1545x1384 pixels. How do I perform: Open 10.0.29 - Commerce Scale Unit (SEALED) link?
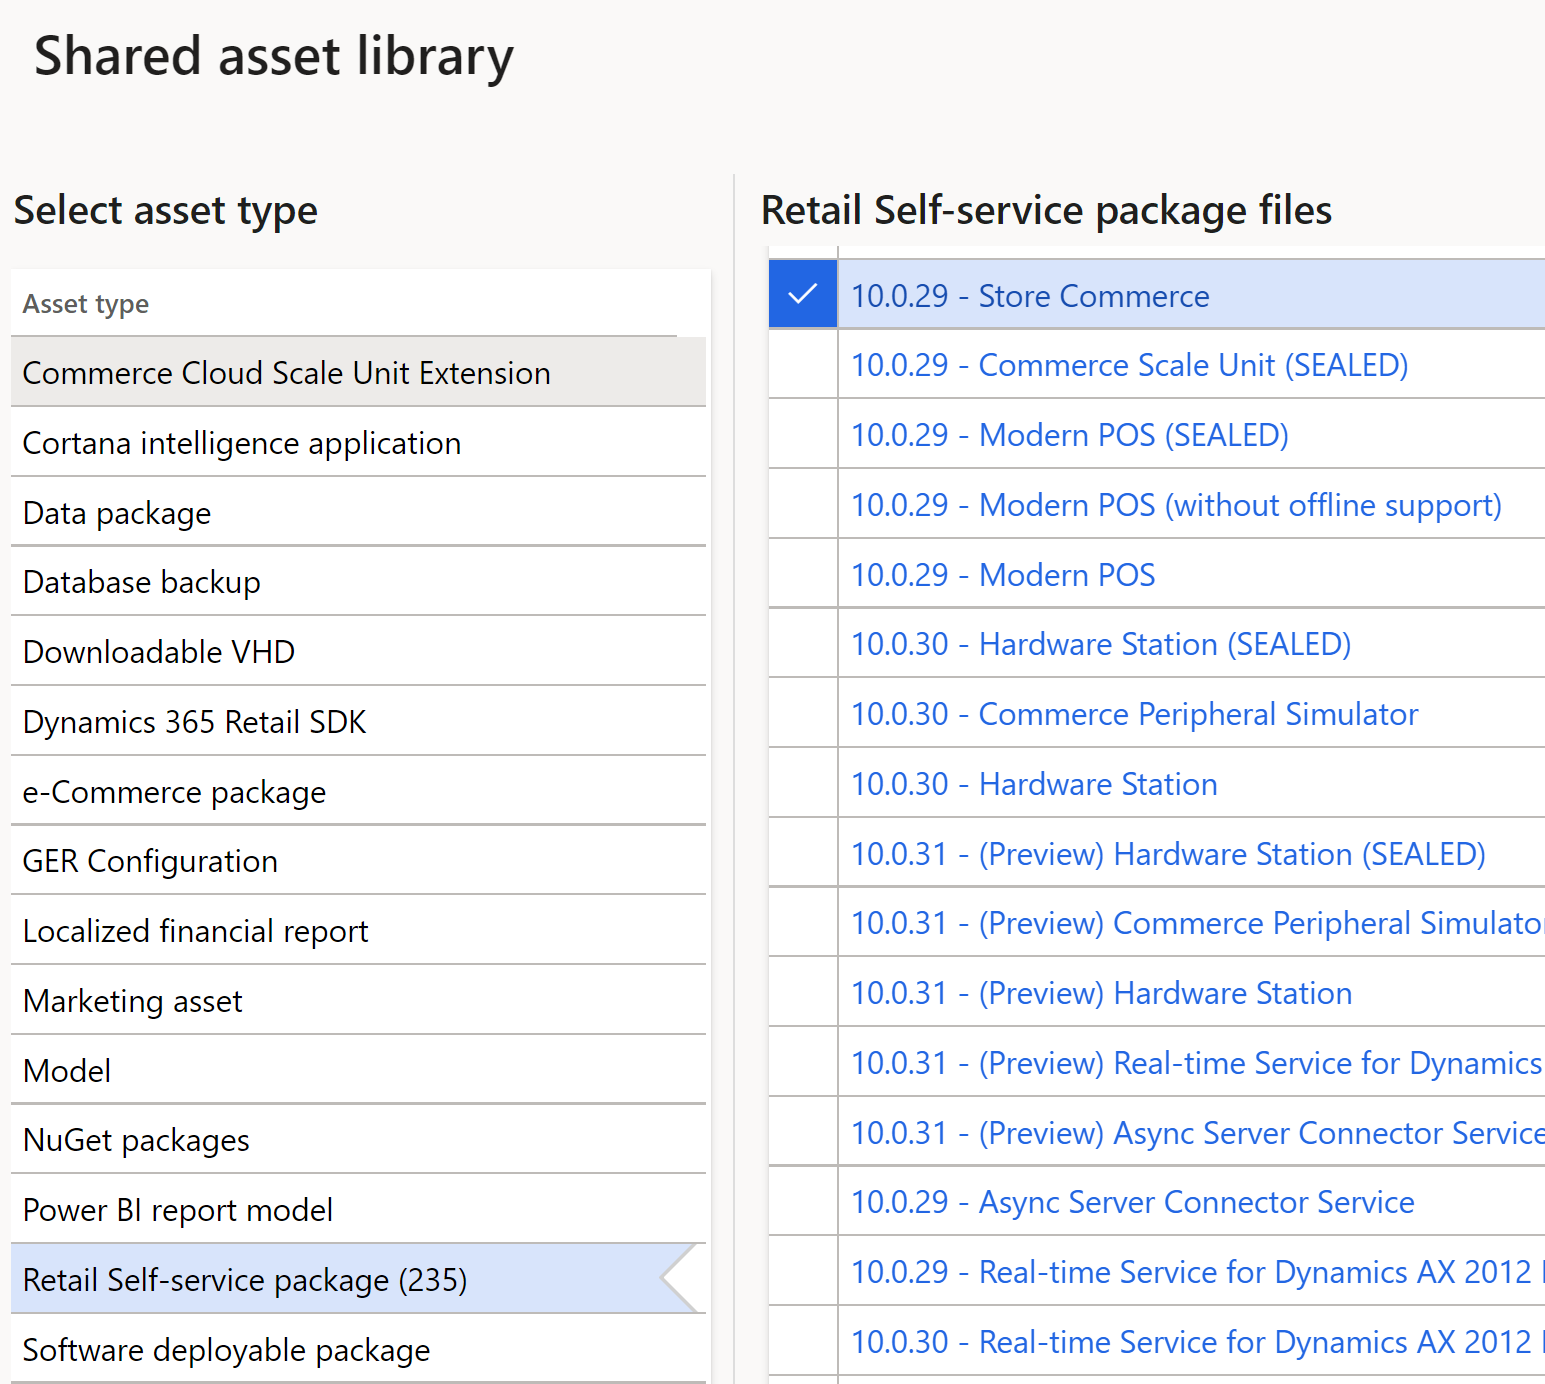[1129, 365]
